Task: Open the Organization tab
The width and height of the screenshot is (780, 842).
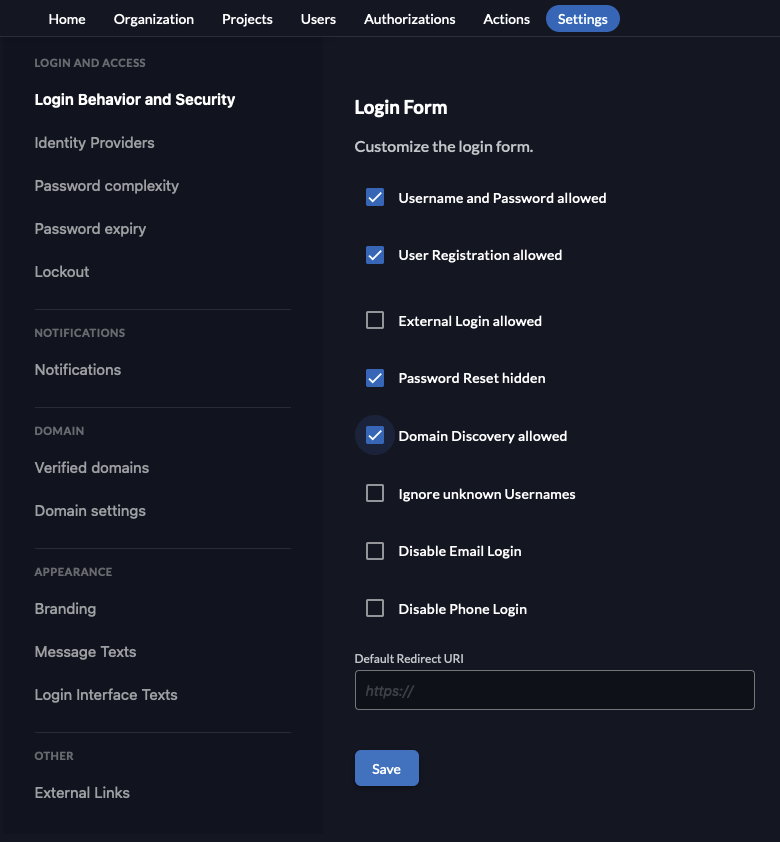Action: 153,18
